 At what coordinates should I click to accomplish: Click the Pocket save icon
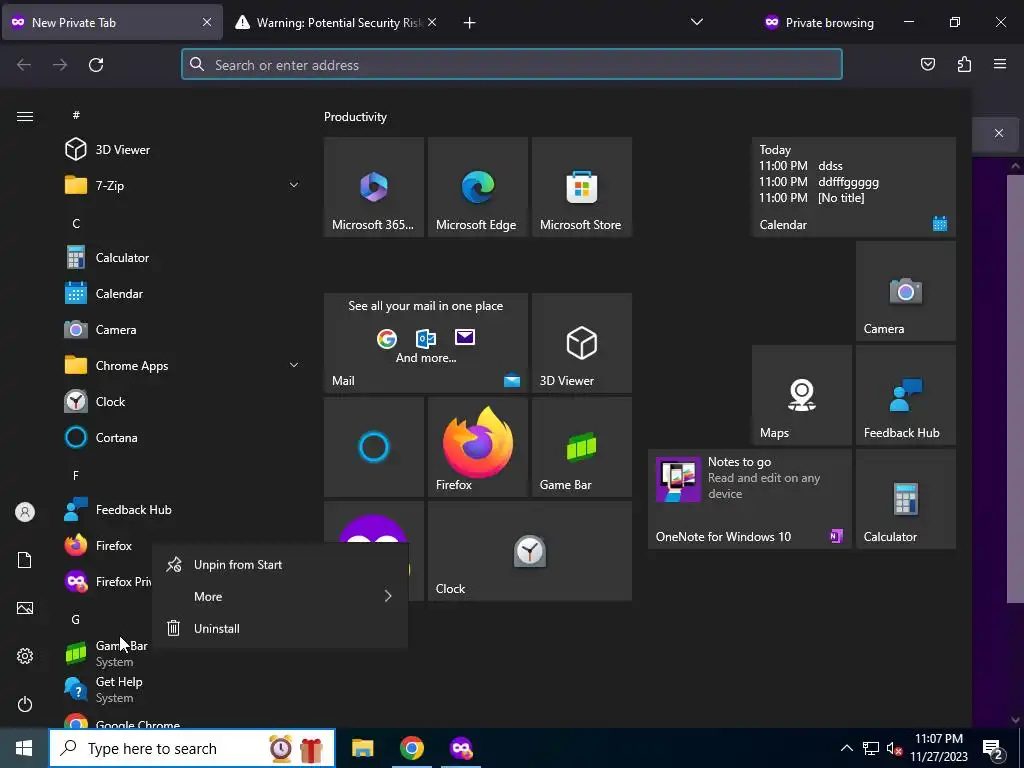[928, 64]
